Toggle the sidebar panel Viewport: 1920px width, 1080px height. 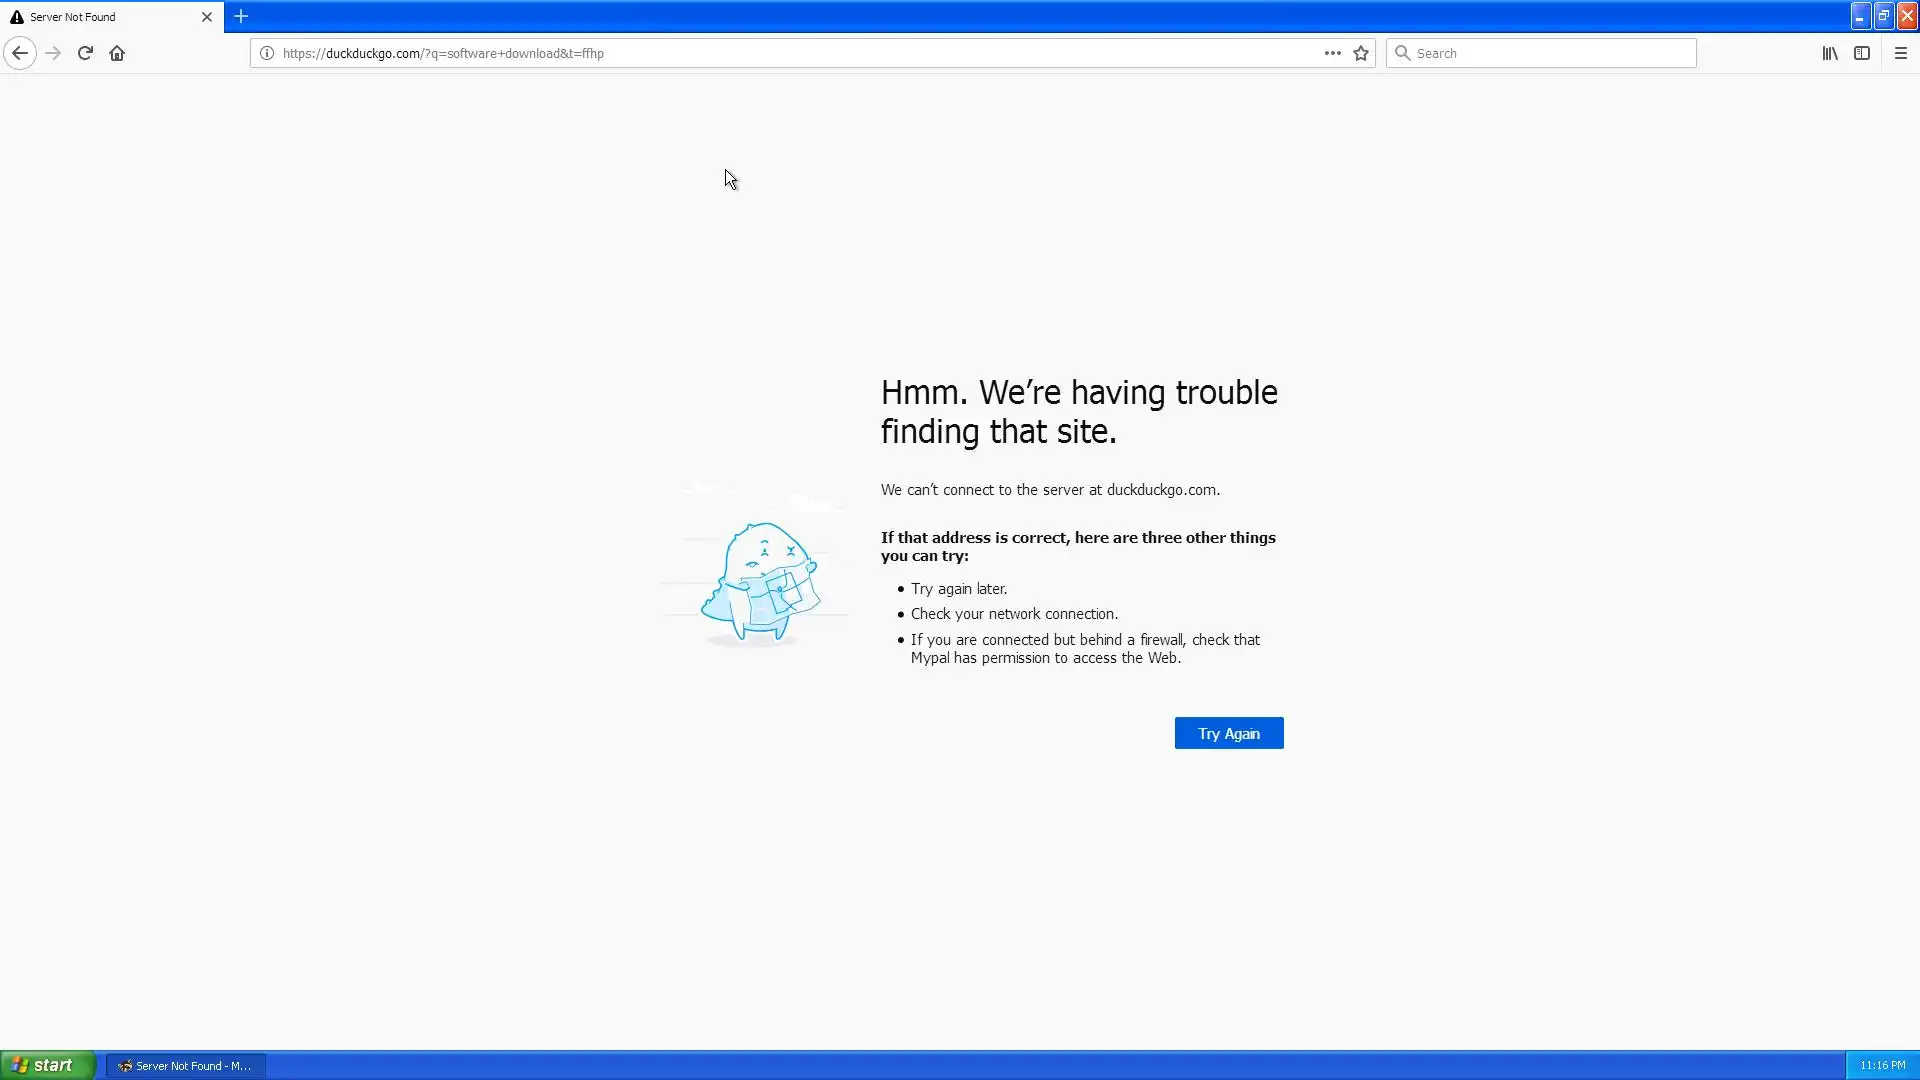[1862, 53]
